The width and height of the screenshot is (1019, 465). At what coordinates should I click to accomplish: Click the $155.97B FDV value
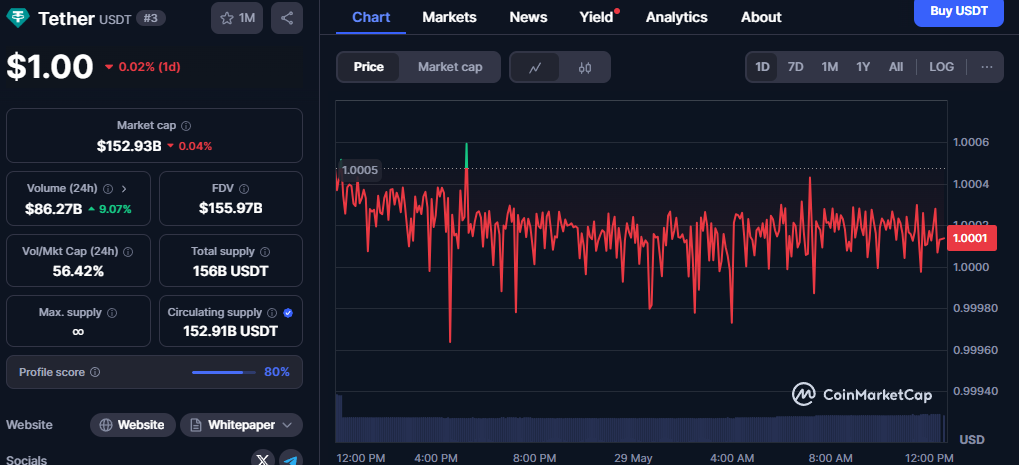point(231,208)
